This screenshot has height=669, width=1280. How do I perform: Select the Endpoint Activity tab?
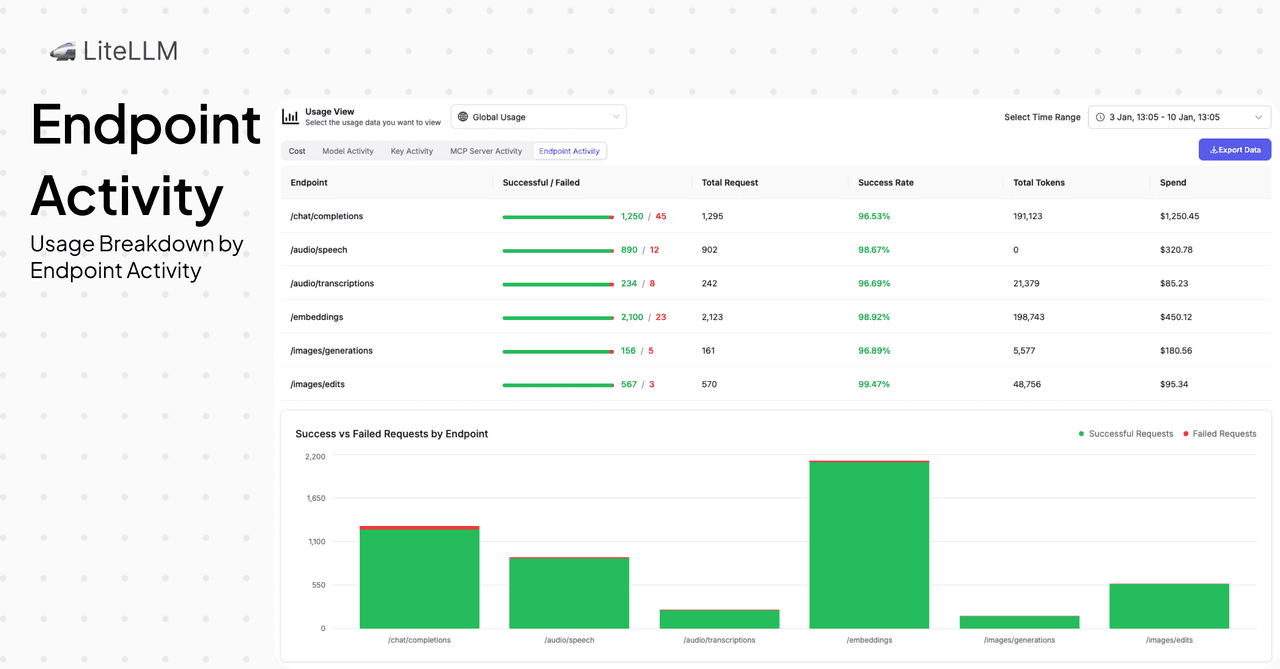click(x=569, y=151)
